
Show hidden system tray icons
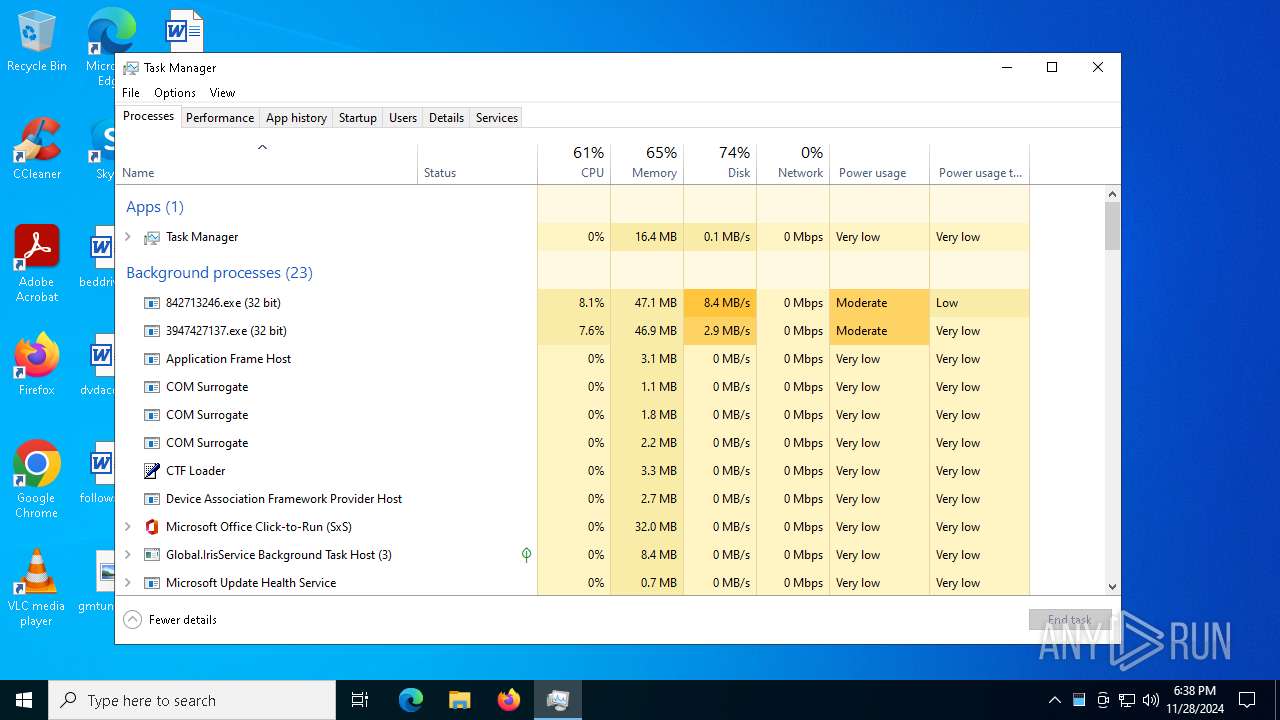1054,700
